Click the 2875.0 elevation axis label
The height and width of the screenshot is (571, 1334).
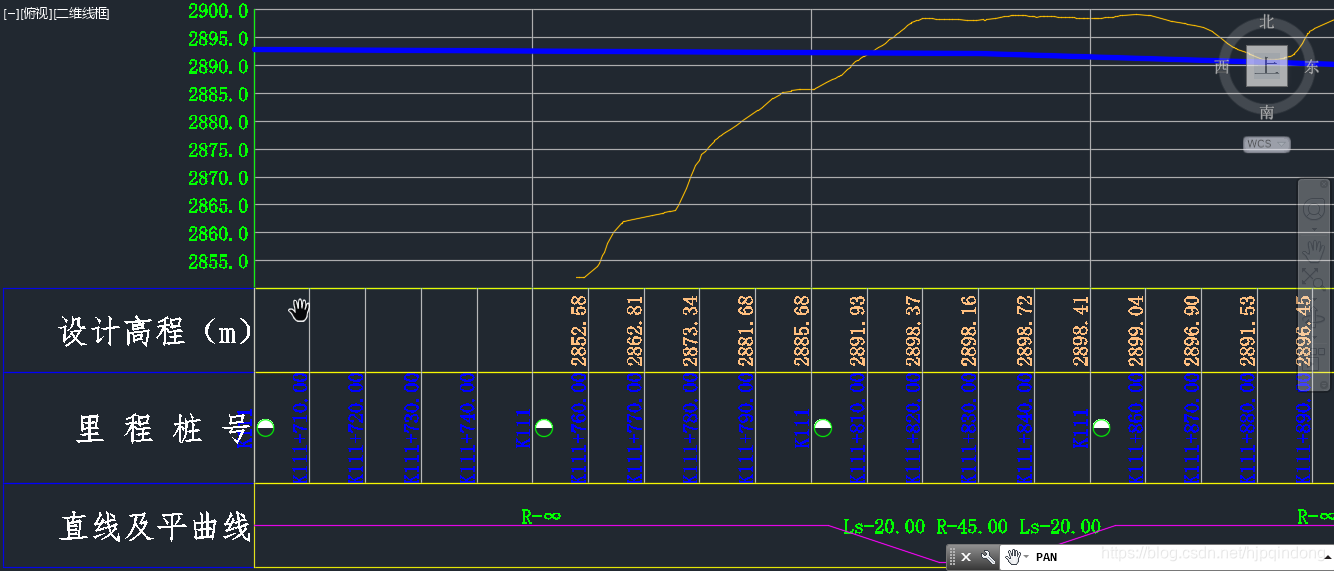point(218,150)
